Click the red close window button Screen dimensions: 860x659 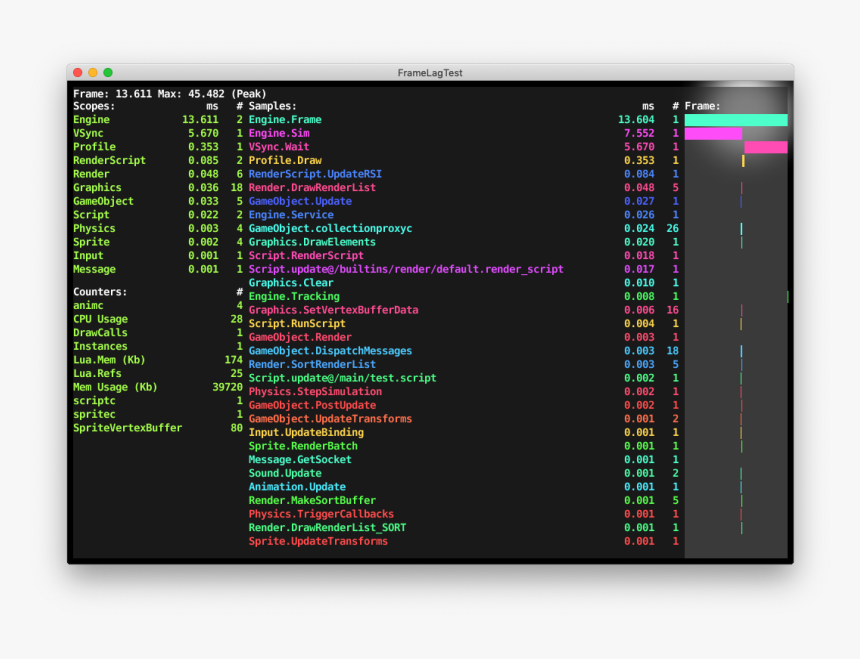point(78,72)
